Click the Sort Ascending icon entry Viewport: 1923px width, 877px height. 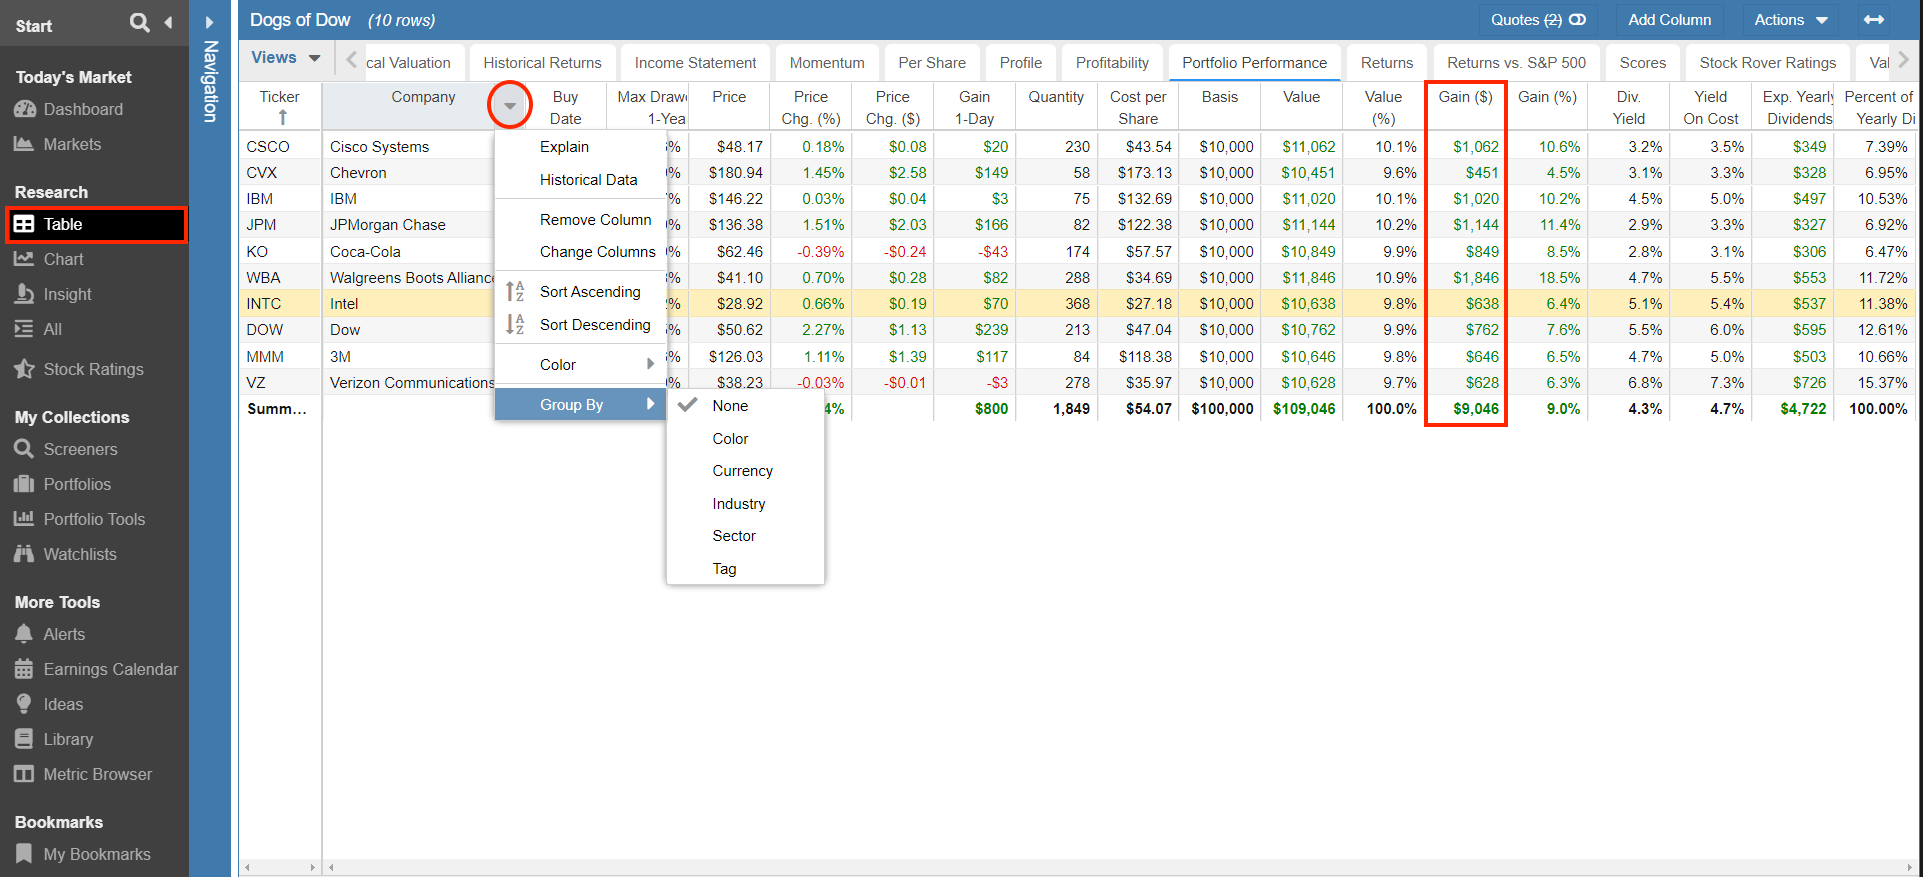tap(580, 291)
